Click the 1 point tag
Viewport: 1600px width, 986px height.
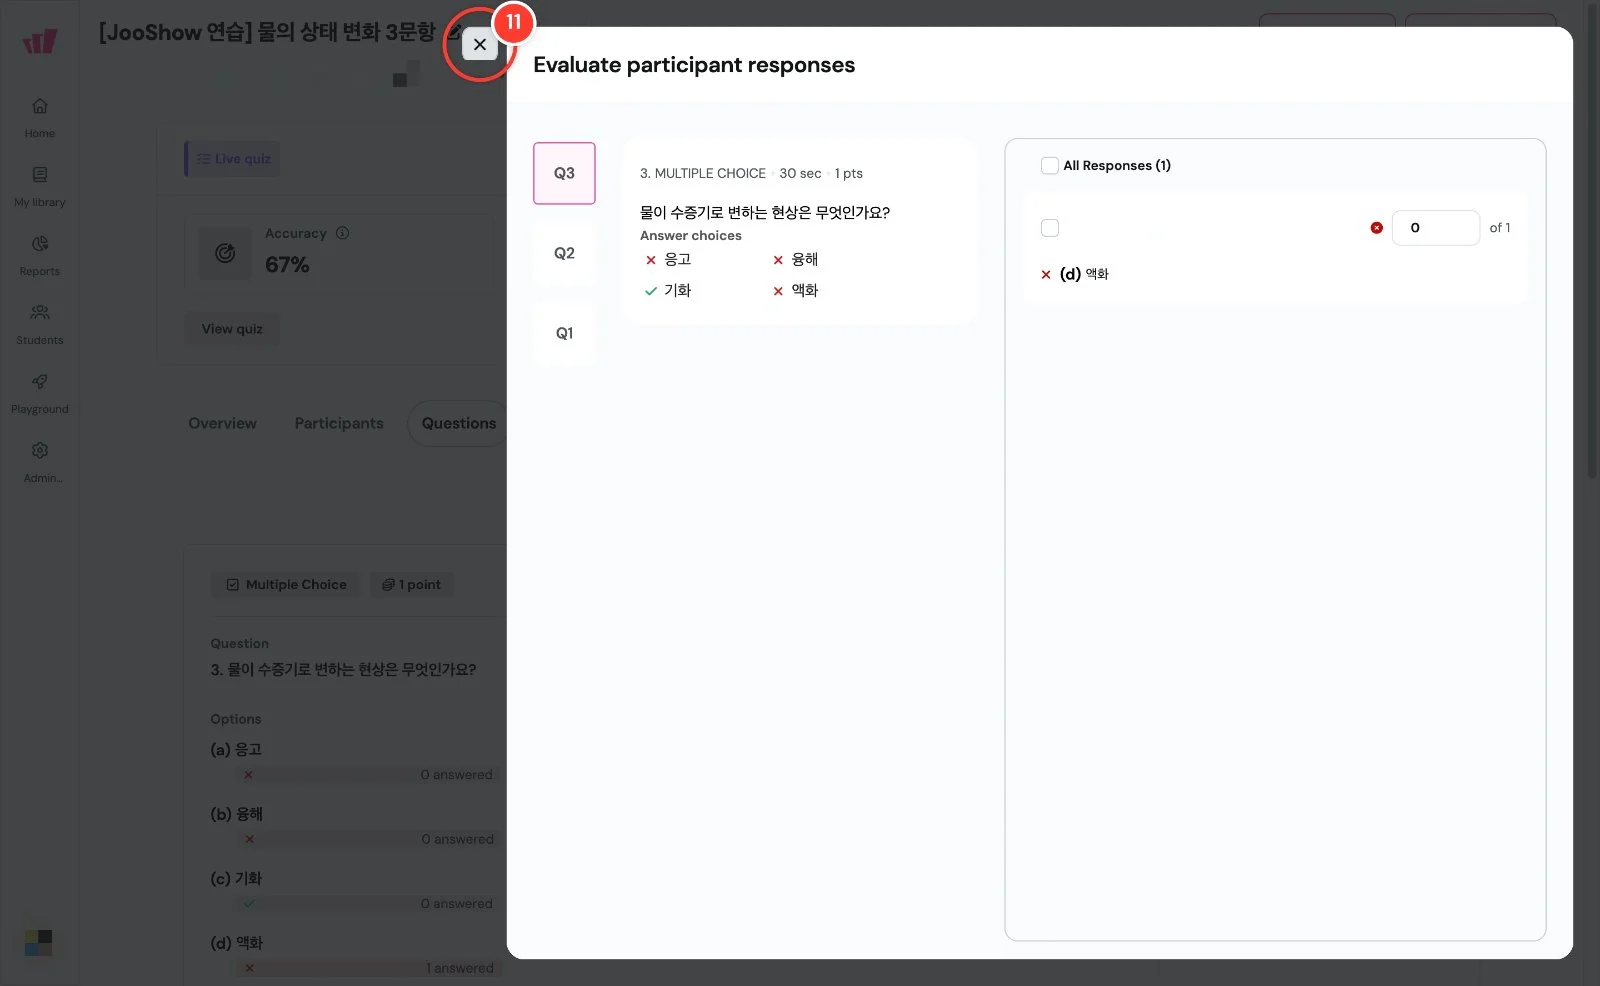[x=411, y=584]
